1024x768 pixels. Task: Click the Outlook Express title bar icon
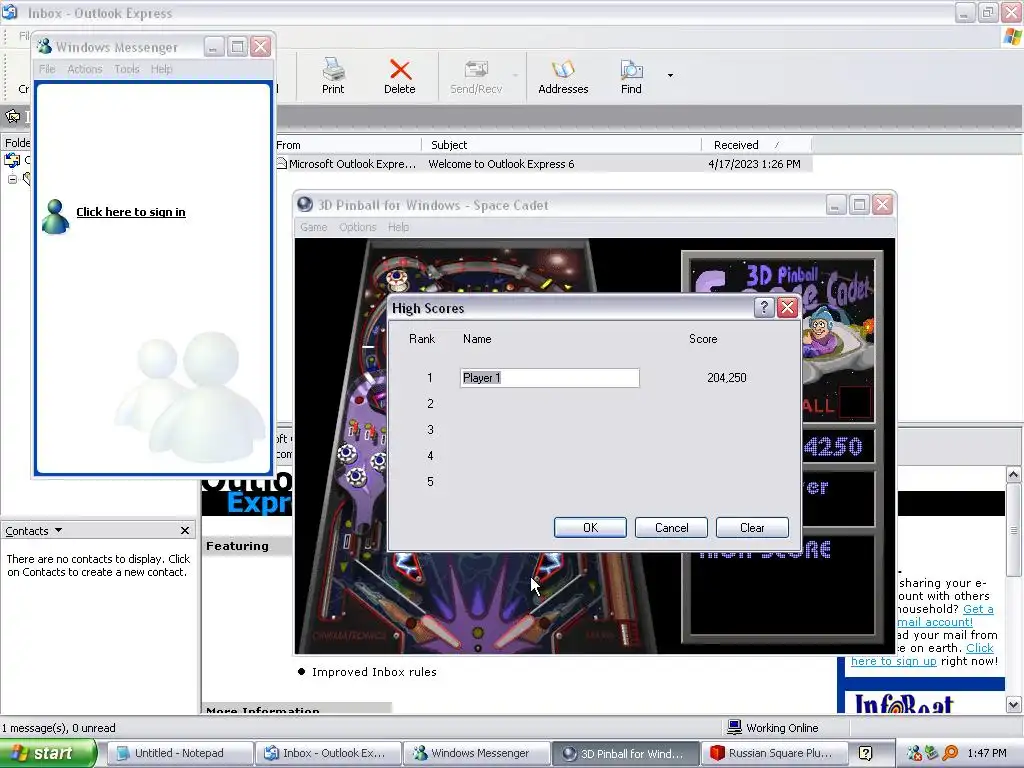(10, 12)
